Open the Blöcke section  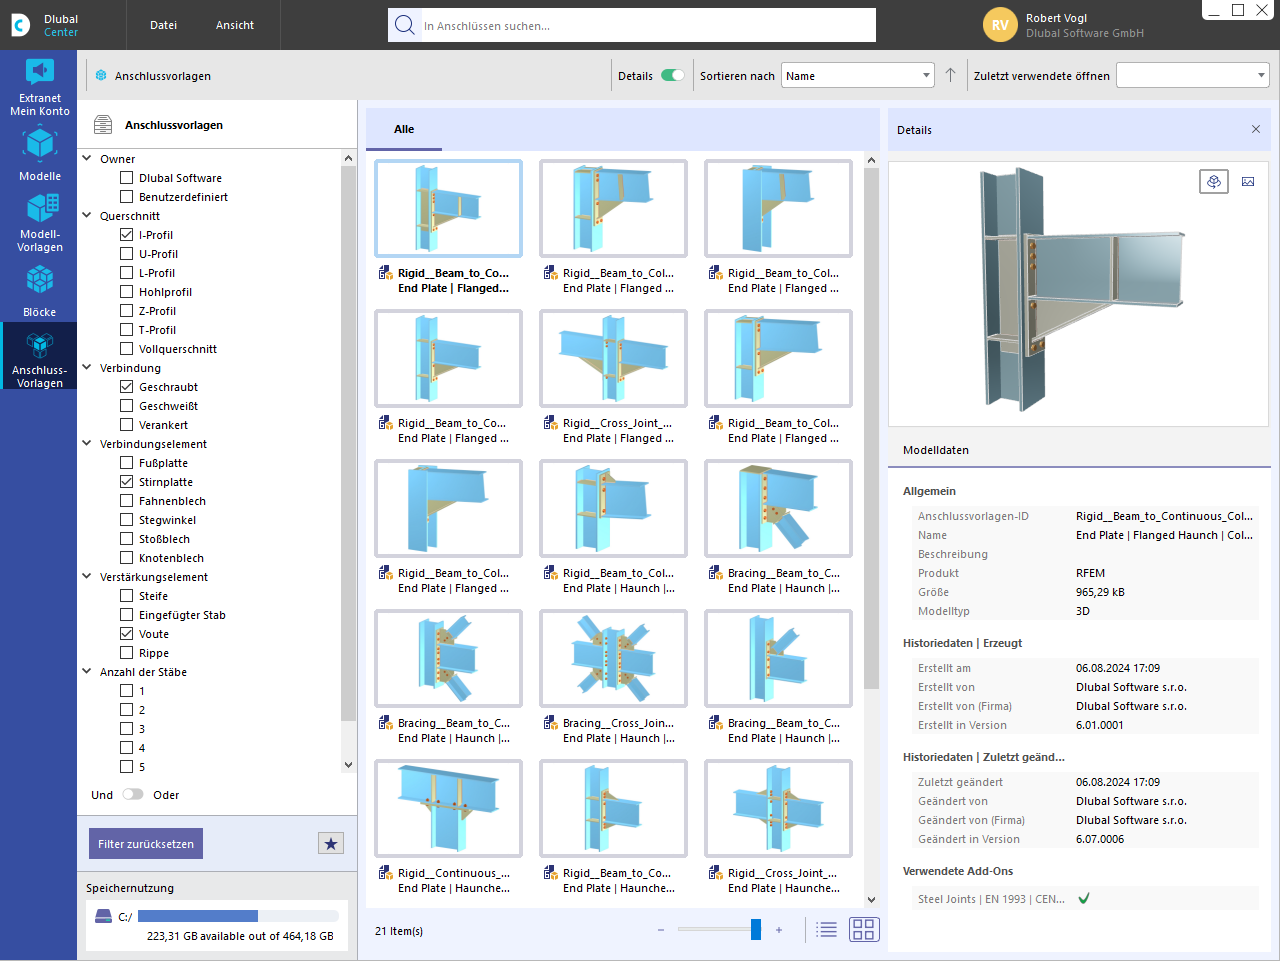[40, 290]
